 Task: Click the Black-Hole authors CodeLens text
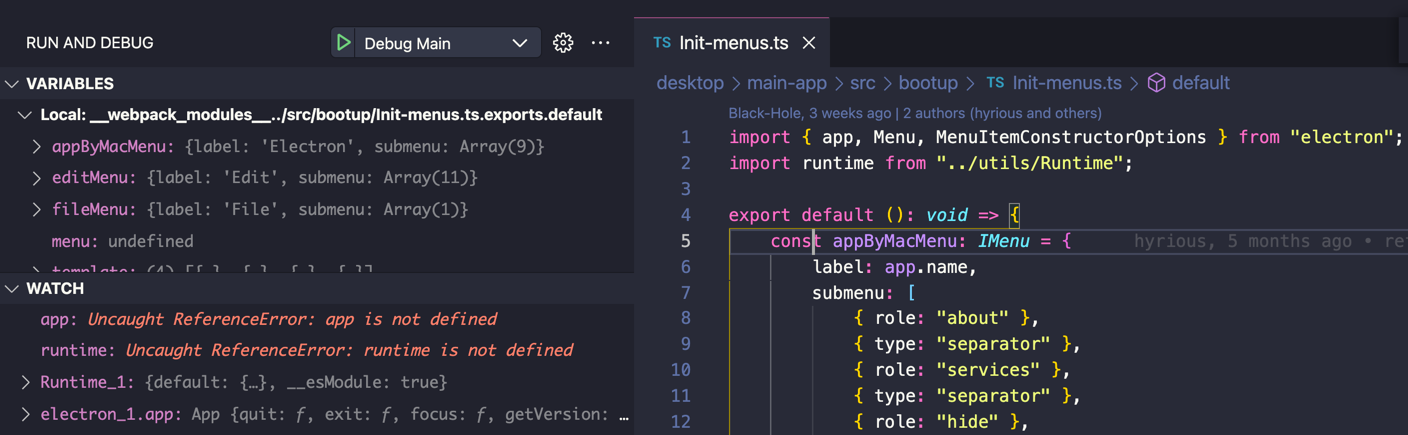(x=915, y=113)
